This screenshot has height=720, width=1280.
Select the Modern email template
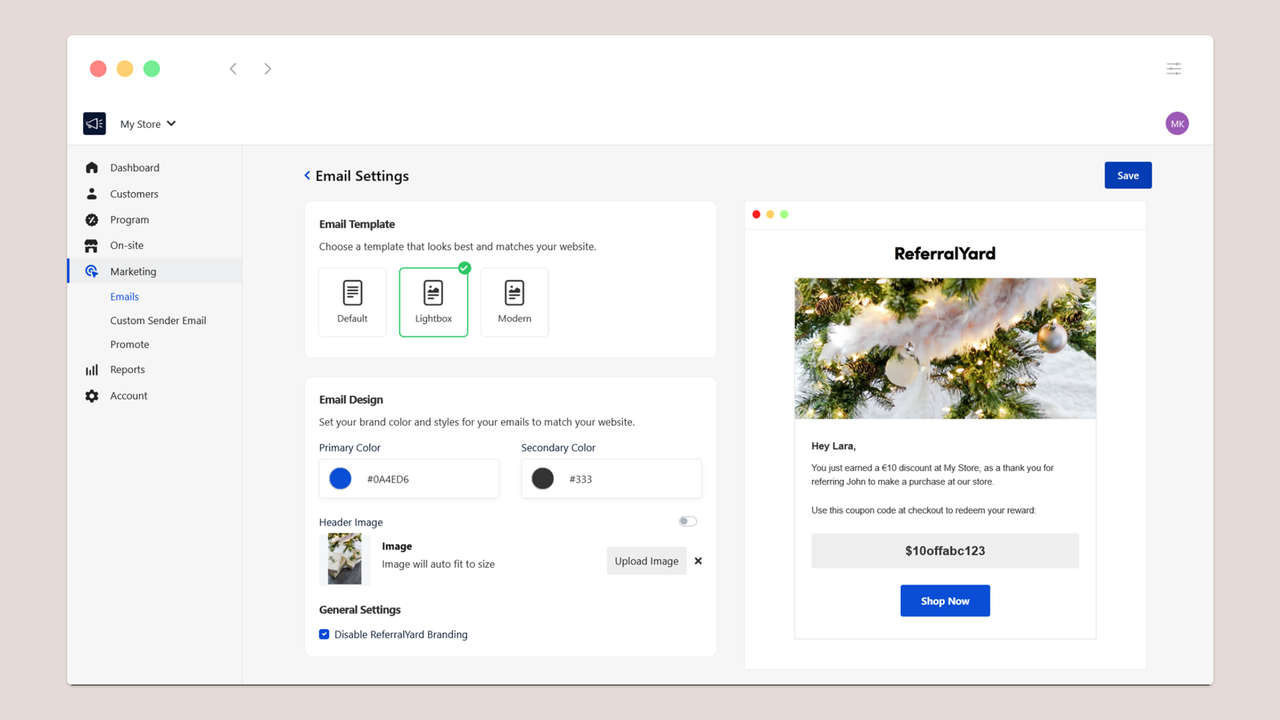[x=514, y=301]
